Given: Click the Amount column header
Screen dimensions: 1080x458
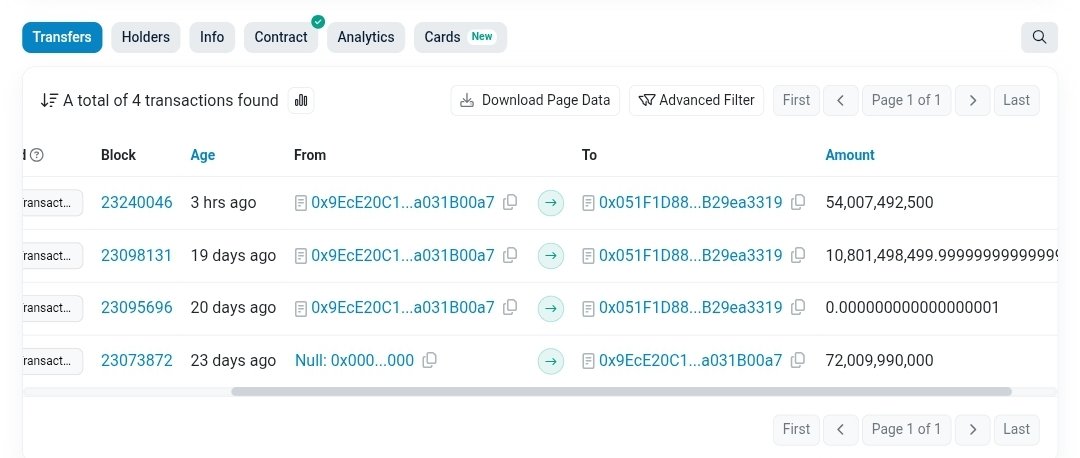Looking at the screenshot, I should point(850,155).
